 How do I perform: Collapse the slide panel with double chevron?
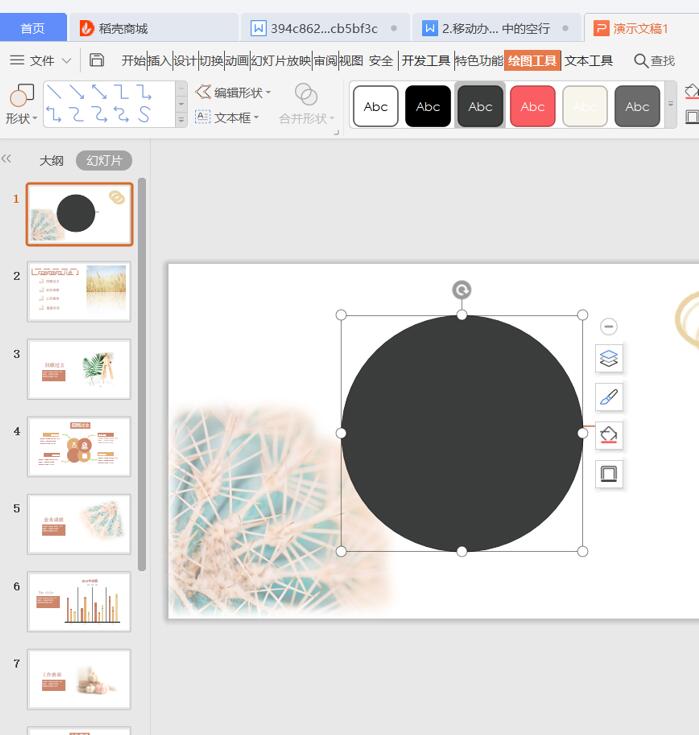pyautogui.click(x=6, y=159)
